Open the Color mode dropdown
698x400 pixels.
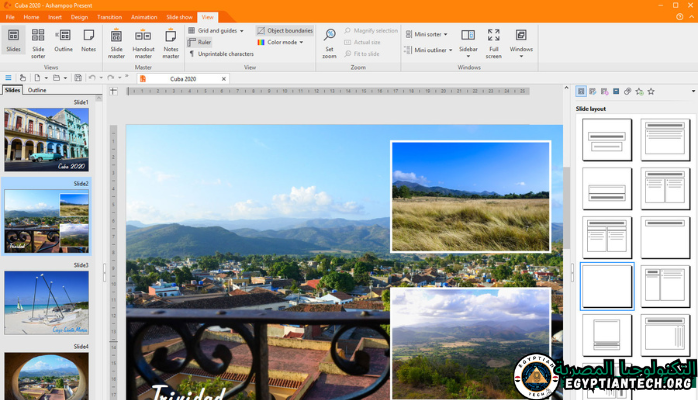pos(301,42)
